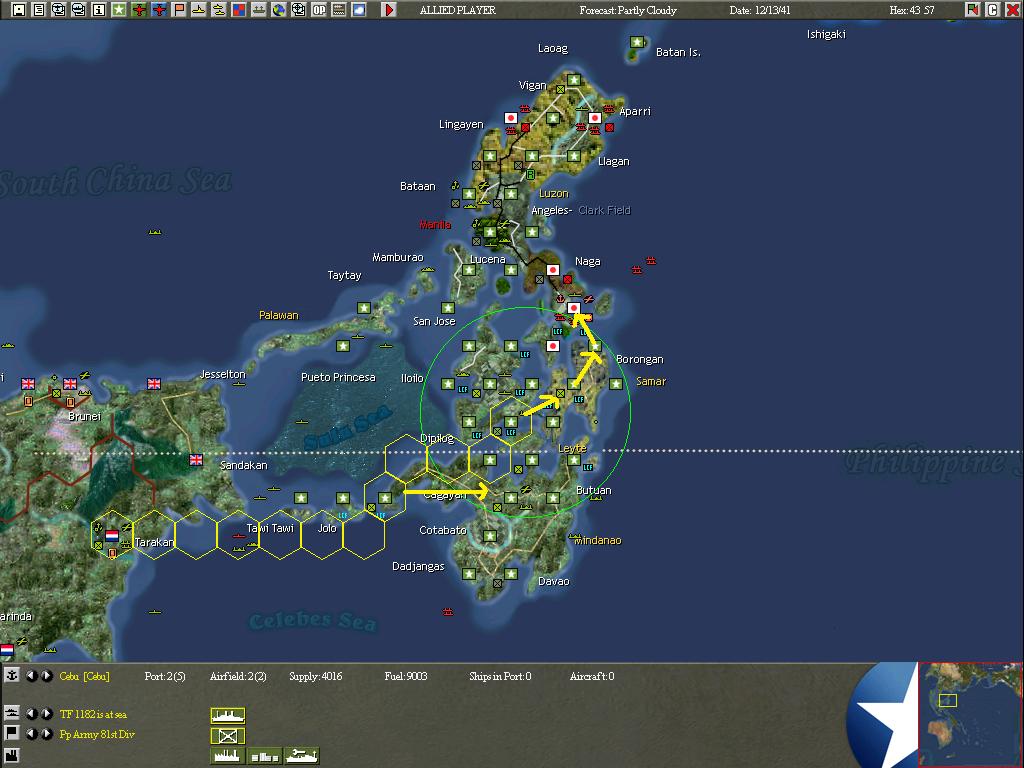Click the red plane on blue icon
Image resolution: width=1024 pixels, height=768 pixels.
coord(159,10)
